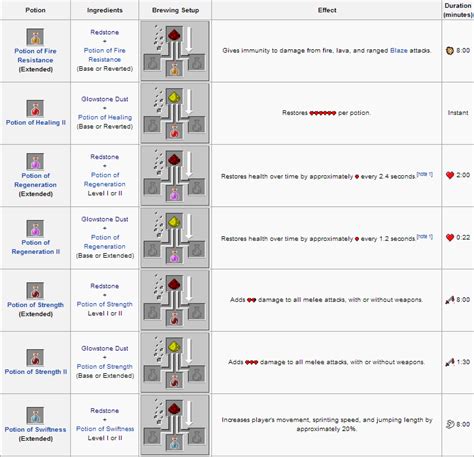Follow the Glowstone Dust link in Regeneration II row
This screenshot has width=474, height=457.
[105, 219]
